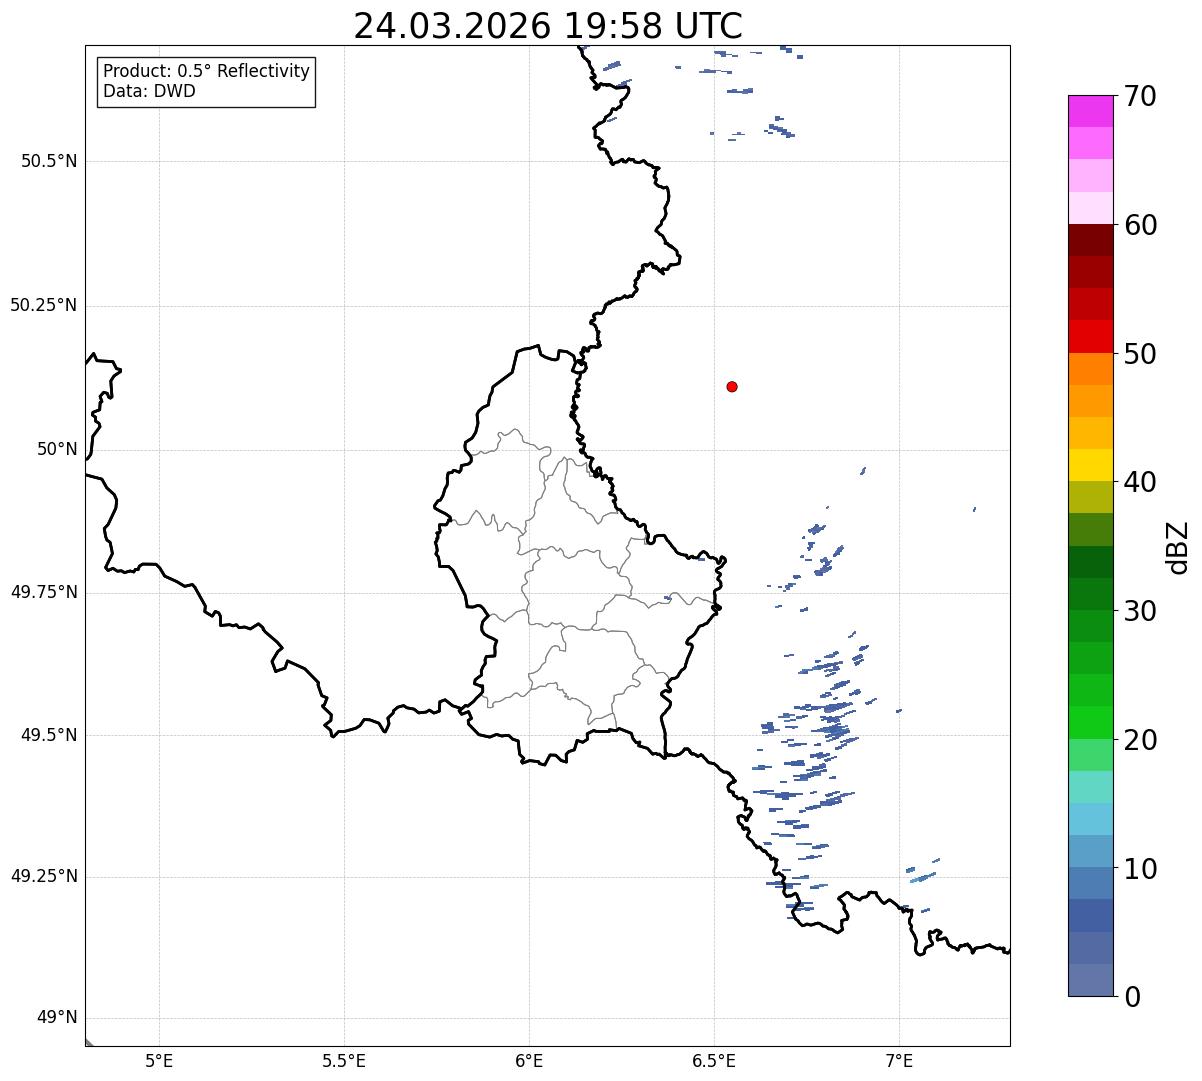The width and height of the screenshot is (1202, 1081).
Task: Click the colorbar 50 tick label
Action: pyautogui.click(x=1140, y=354)
